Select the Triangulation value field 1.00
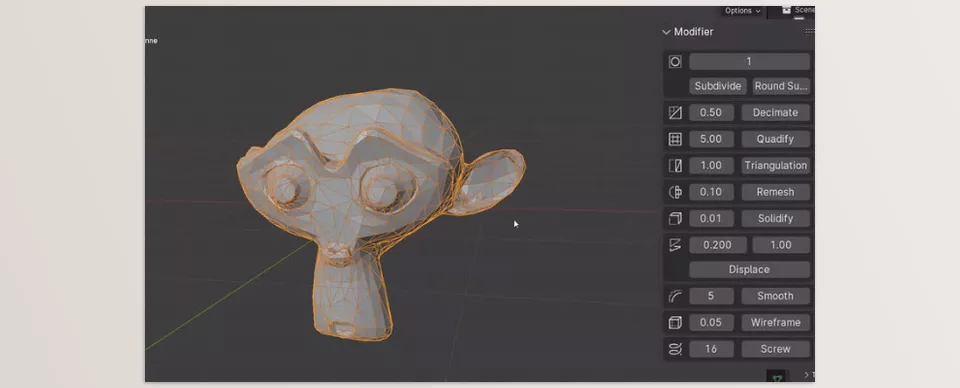The width and height of the screenshot is (960, 388). tap(711, 165)
